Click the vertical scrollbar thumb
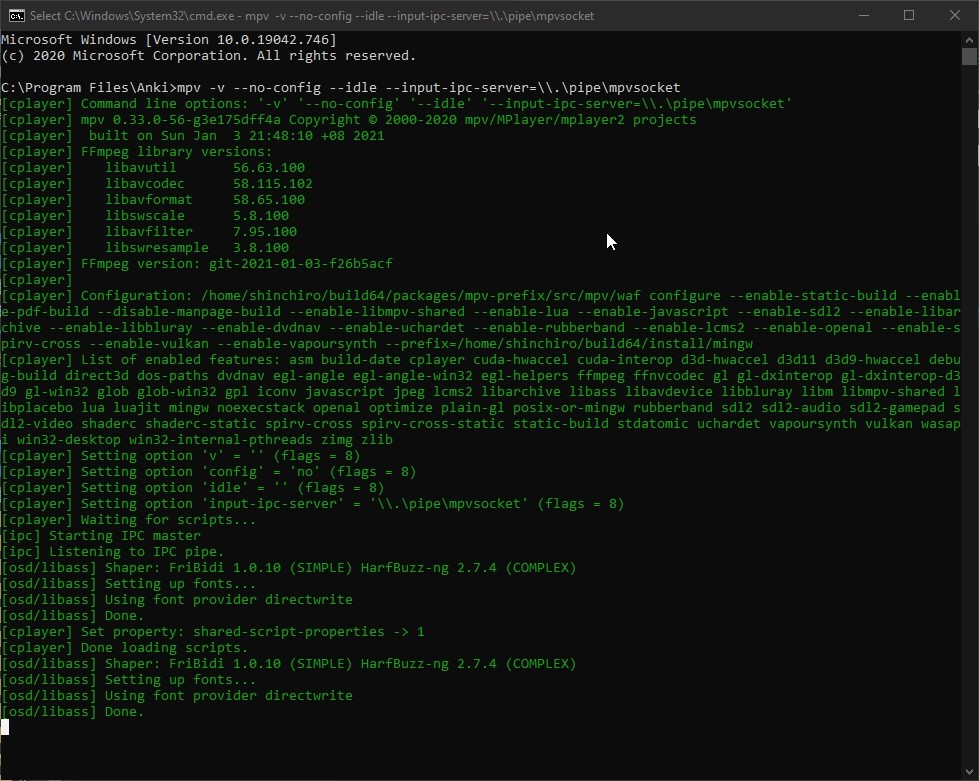The width and height of the screenshot is (979, 781). point(969,56)
